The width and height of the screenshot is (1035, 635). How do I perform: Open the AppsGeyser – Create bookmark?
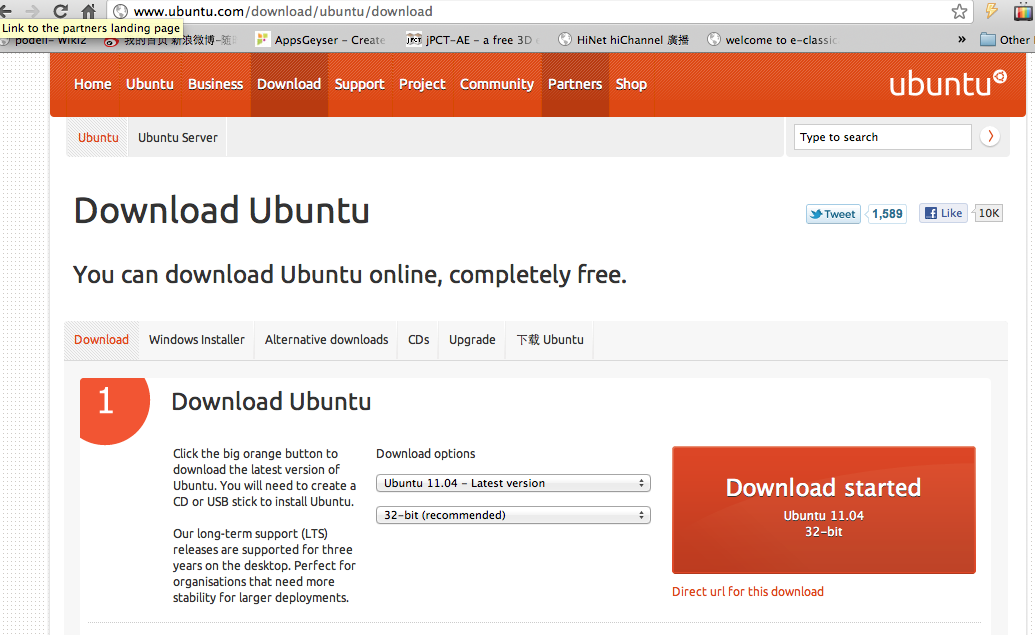321,40
